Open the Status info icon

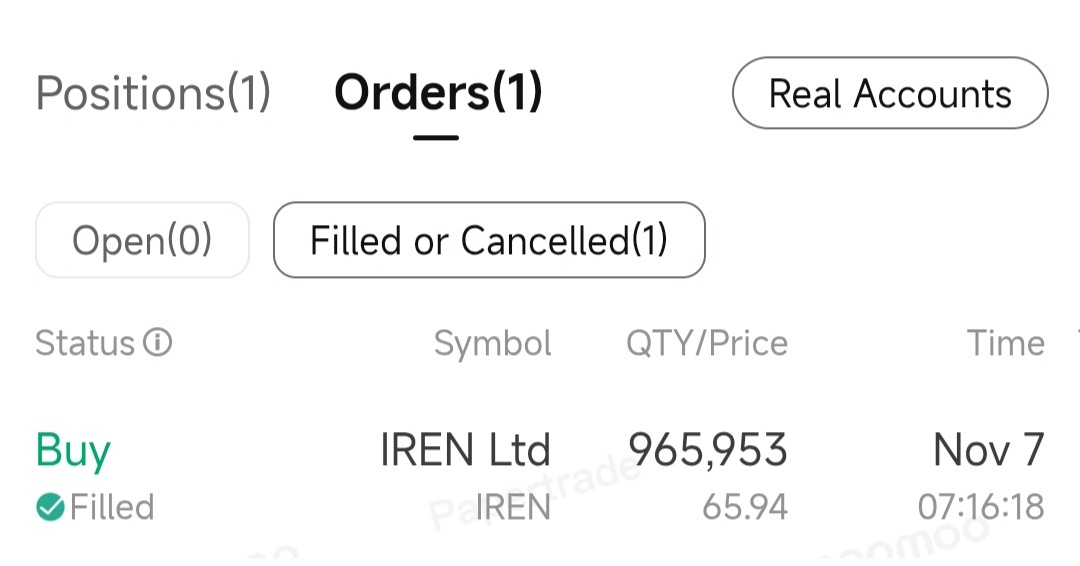pyautogui.click(x=157, y=342)
